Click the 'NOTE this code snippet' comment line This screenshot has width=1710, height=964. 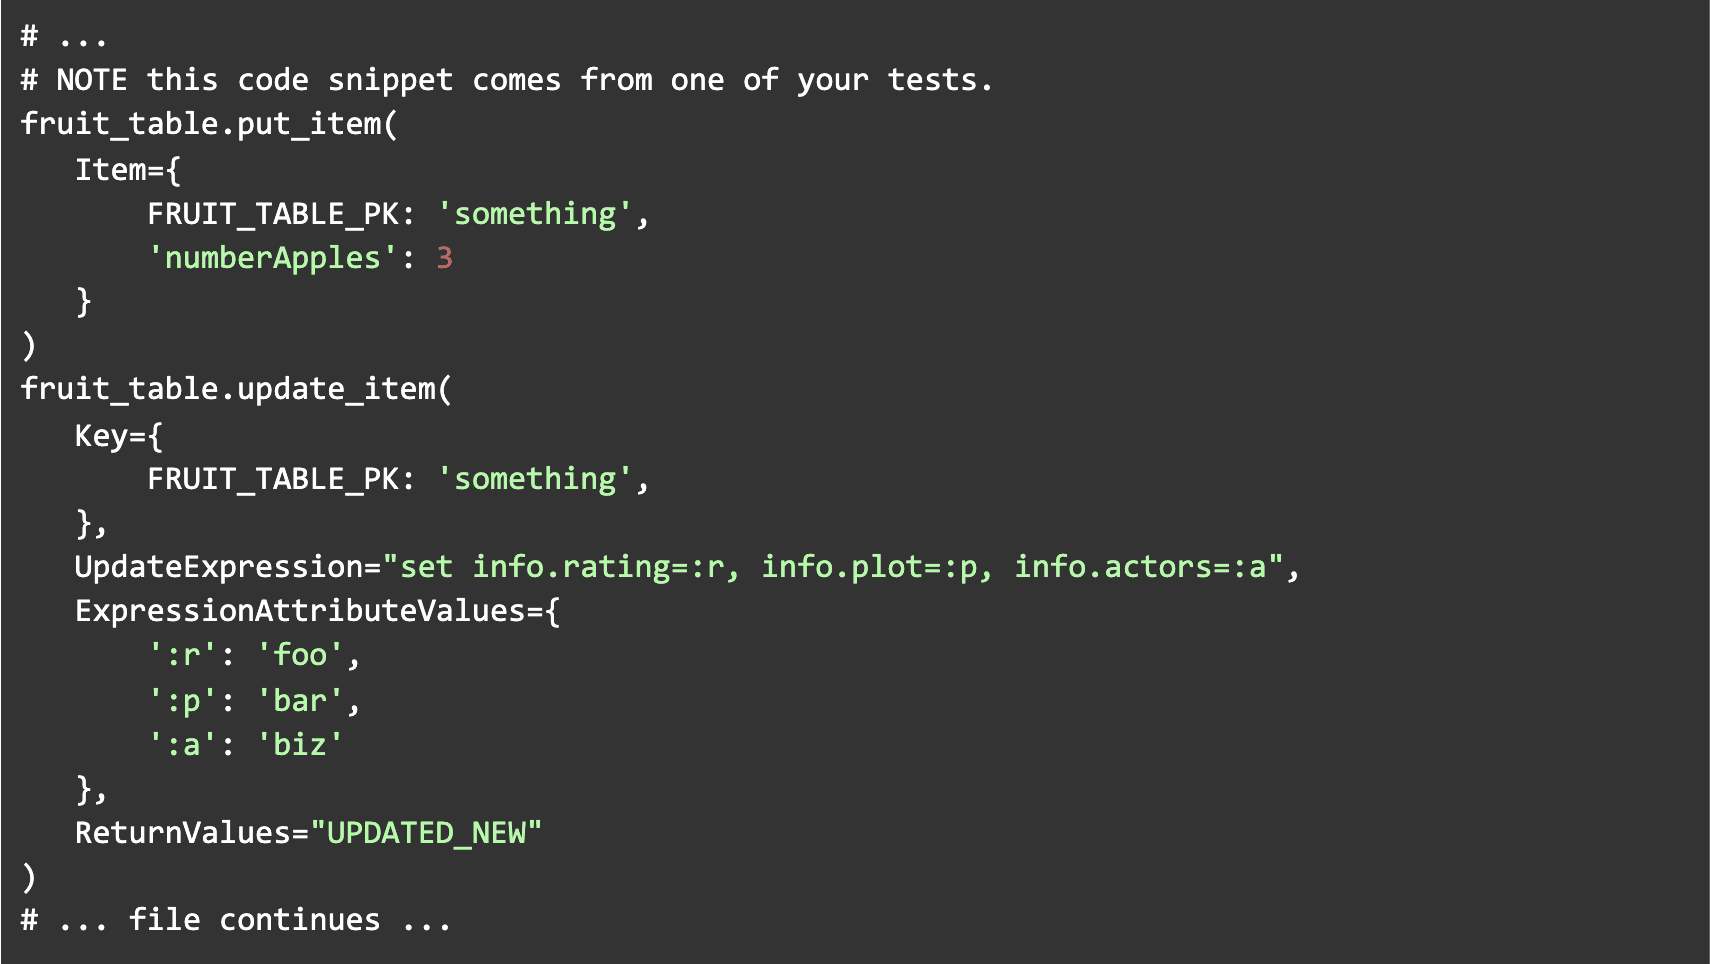click(x=506, y=80)
